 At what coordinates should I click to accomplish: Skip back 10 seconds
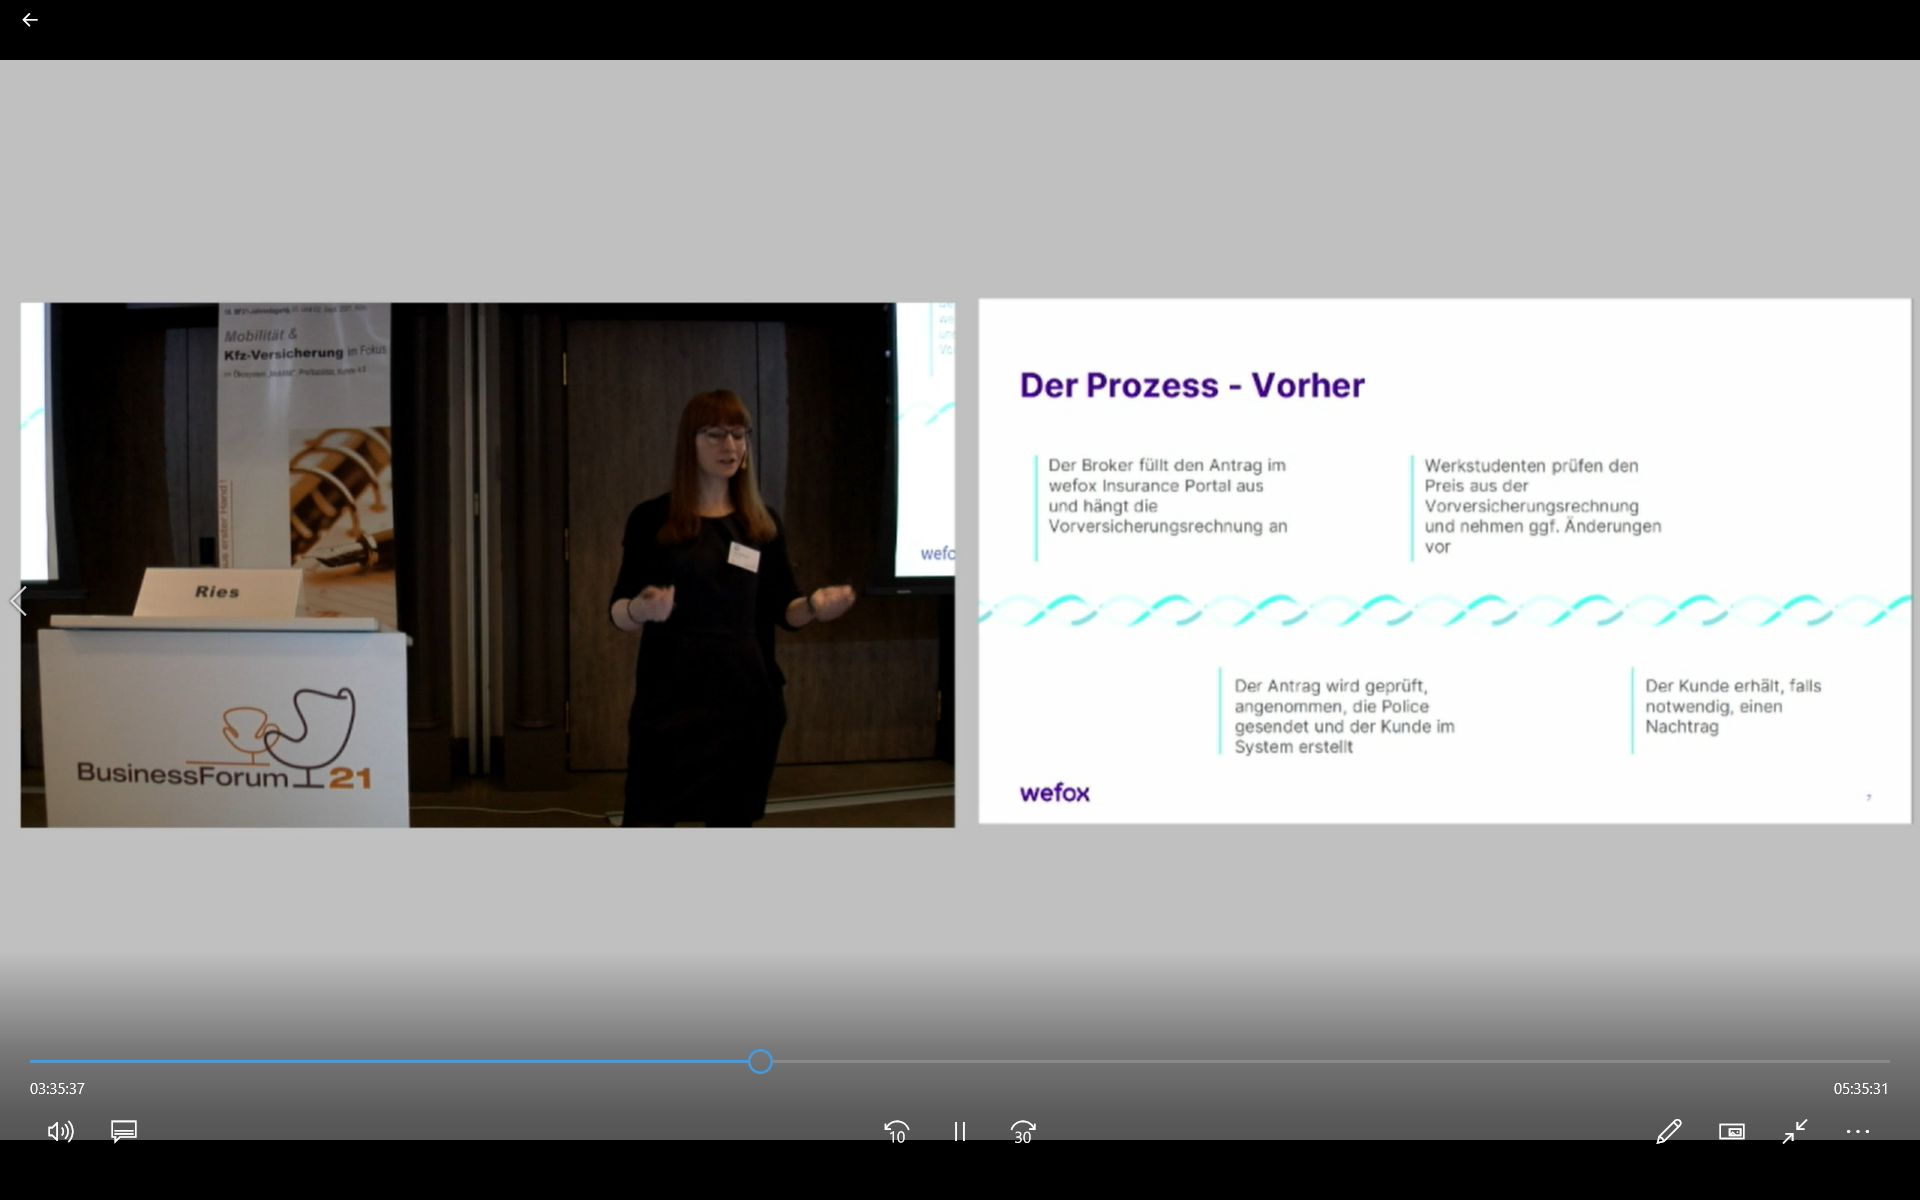click(x=897, y=1131)
